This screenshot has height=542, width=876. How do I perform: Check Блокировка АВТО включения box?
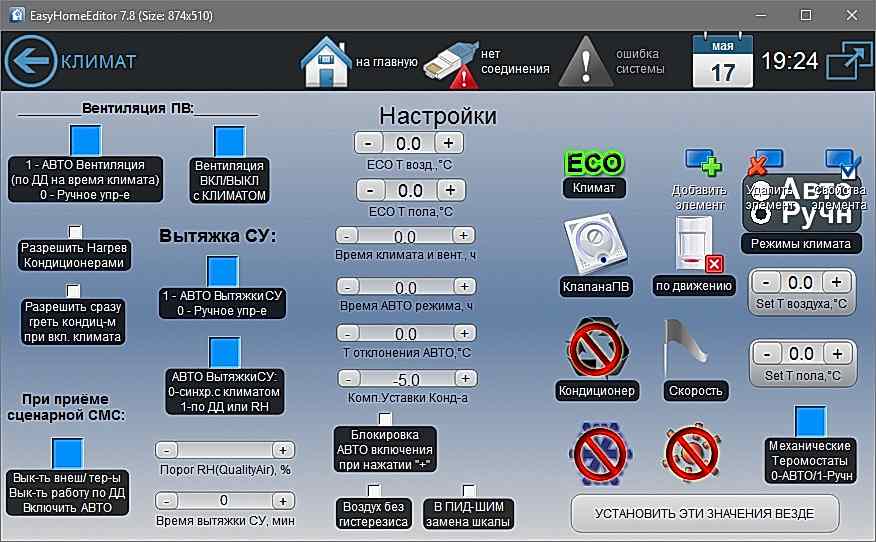(385, 419)
